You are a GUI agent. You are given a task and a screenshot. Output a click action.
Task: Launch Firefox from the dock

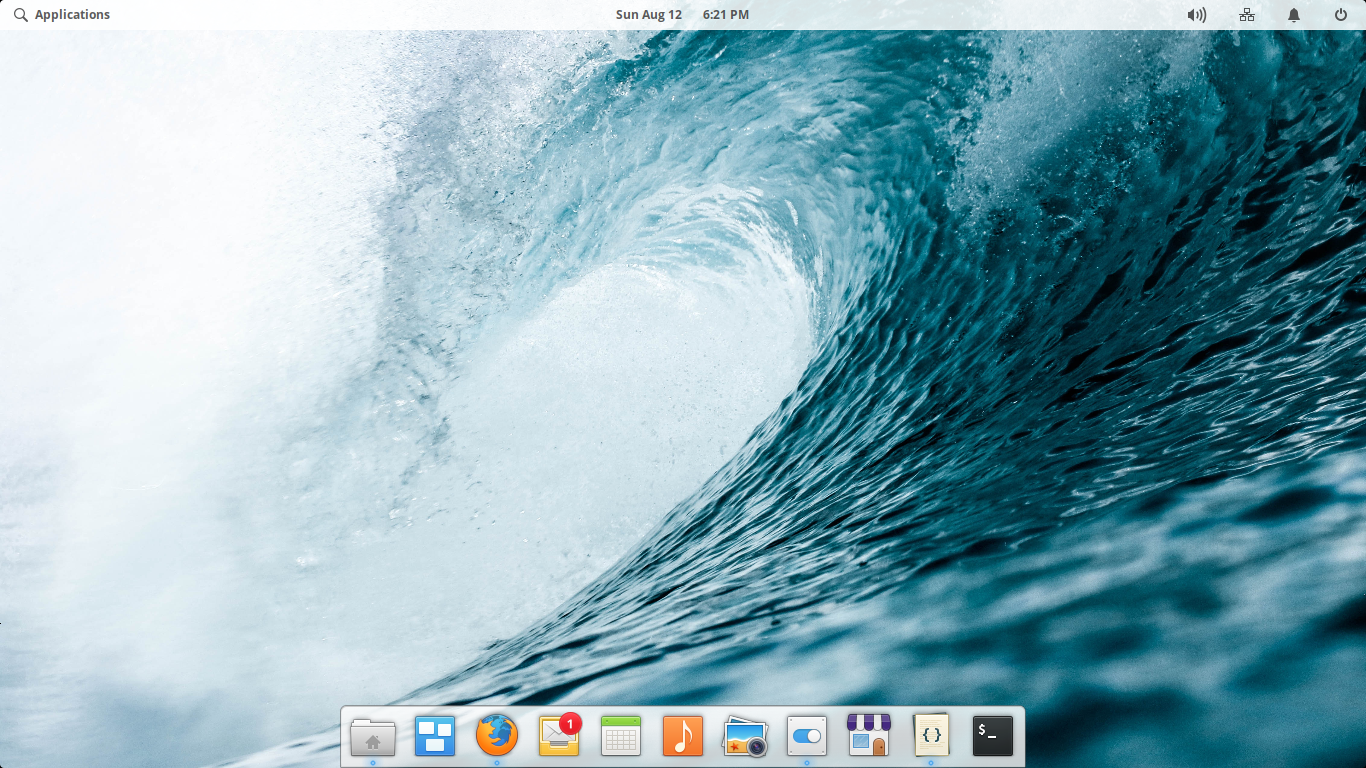tap(497, 737)
